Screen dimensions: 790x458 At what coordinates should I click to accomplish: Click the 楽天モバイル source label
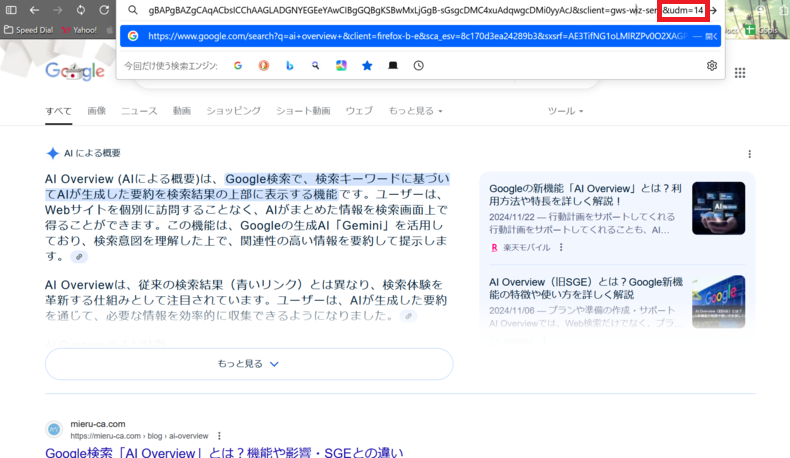coord(526,247)
